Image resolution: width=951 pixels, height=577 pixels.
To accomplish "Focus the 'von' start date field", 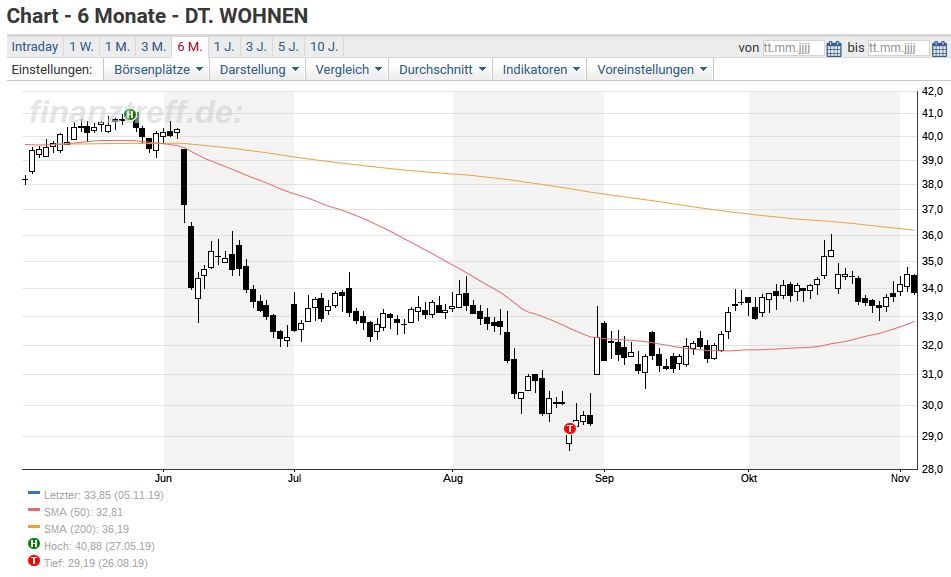I will coord(793,48).
